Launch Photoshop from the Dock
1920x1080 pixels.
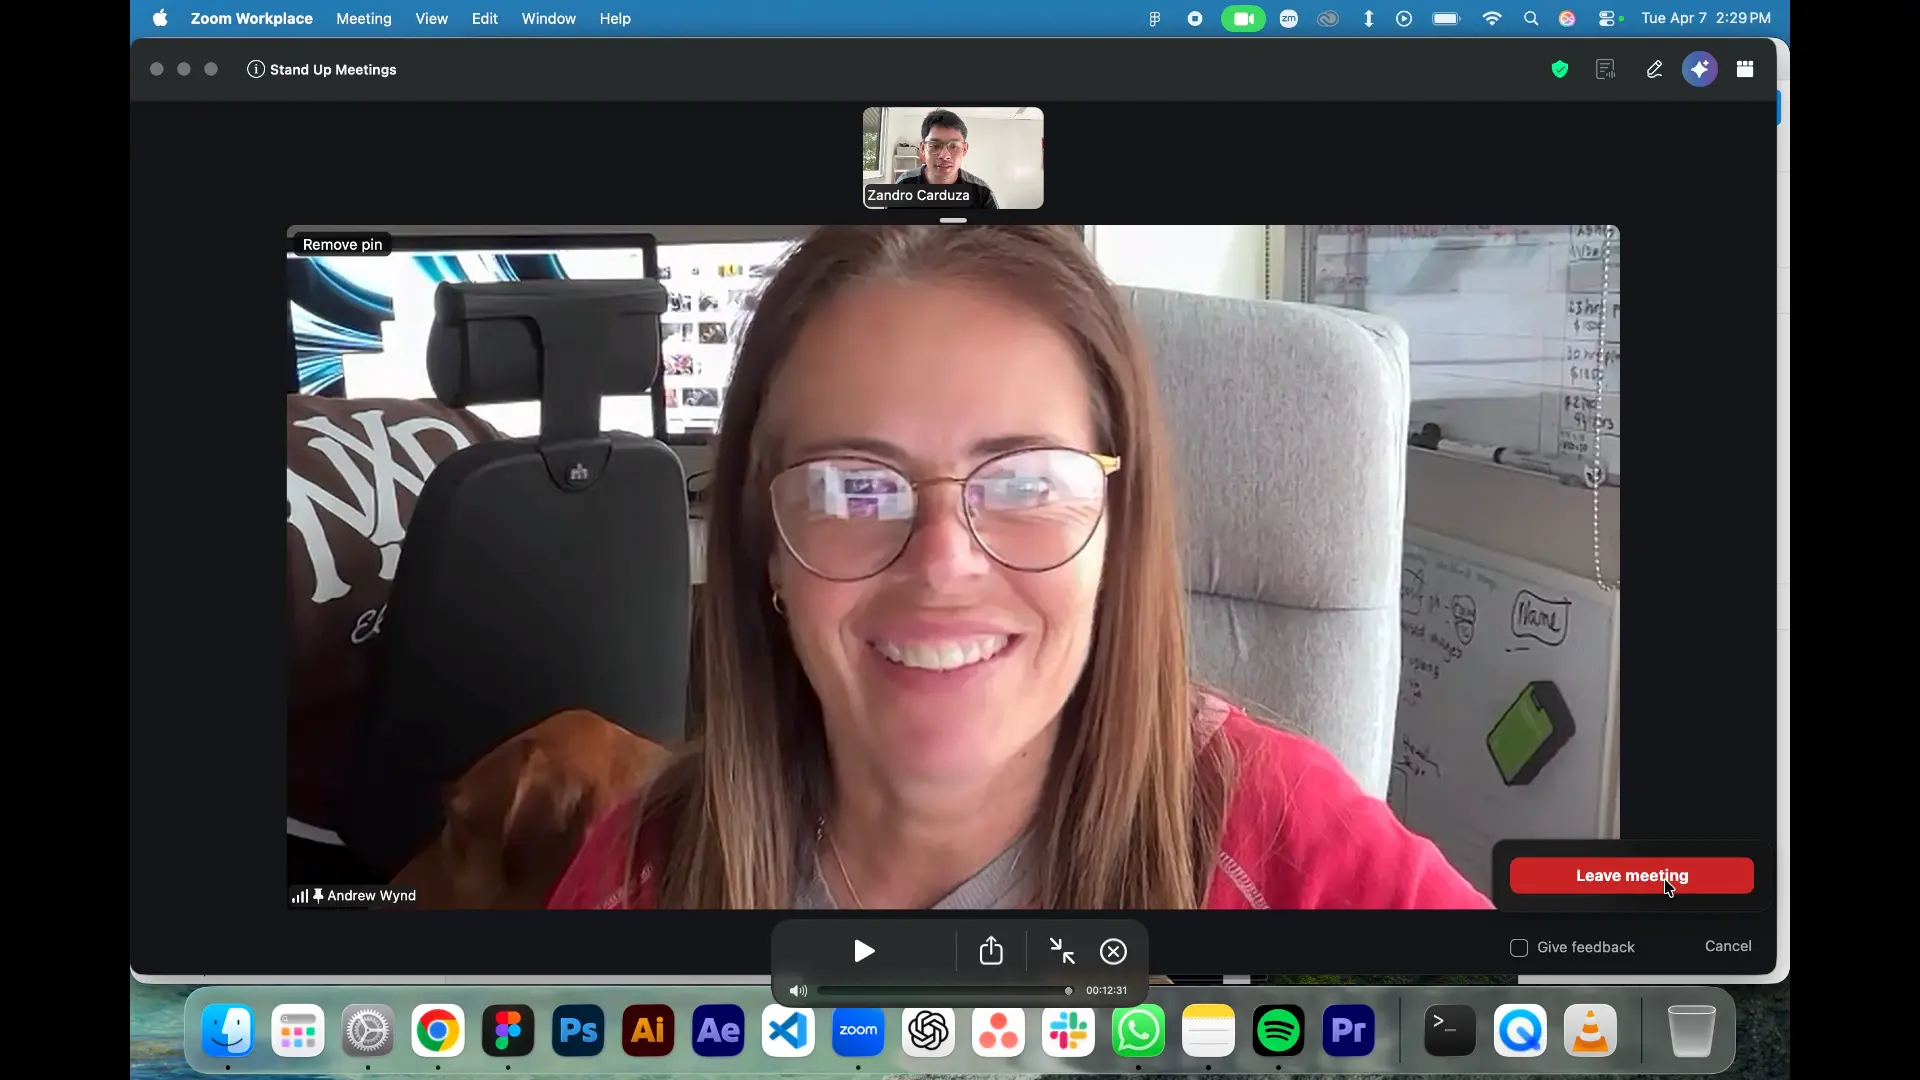click(578, 1031)
